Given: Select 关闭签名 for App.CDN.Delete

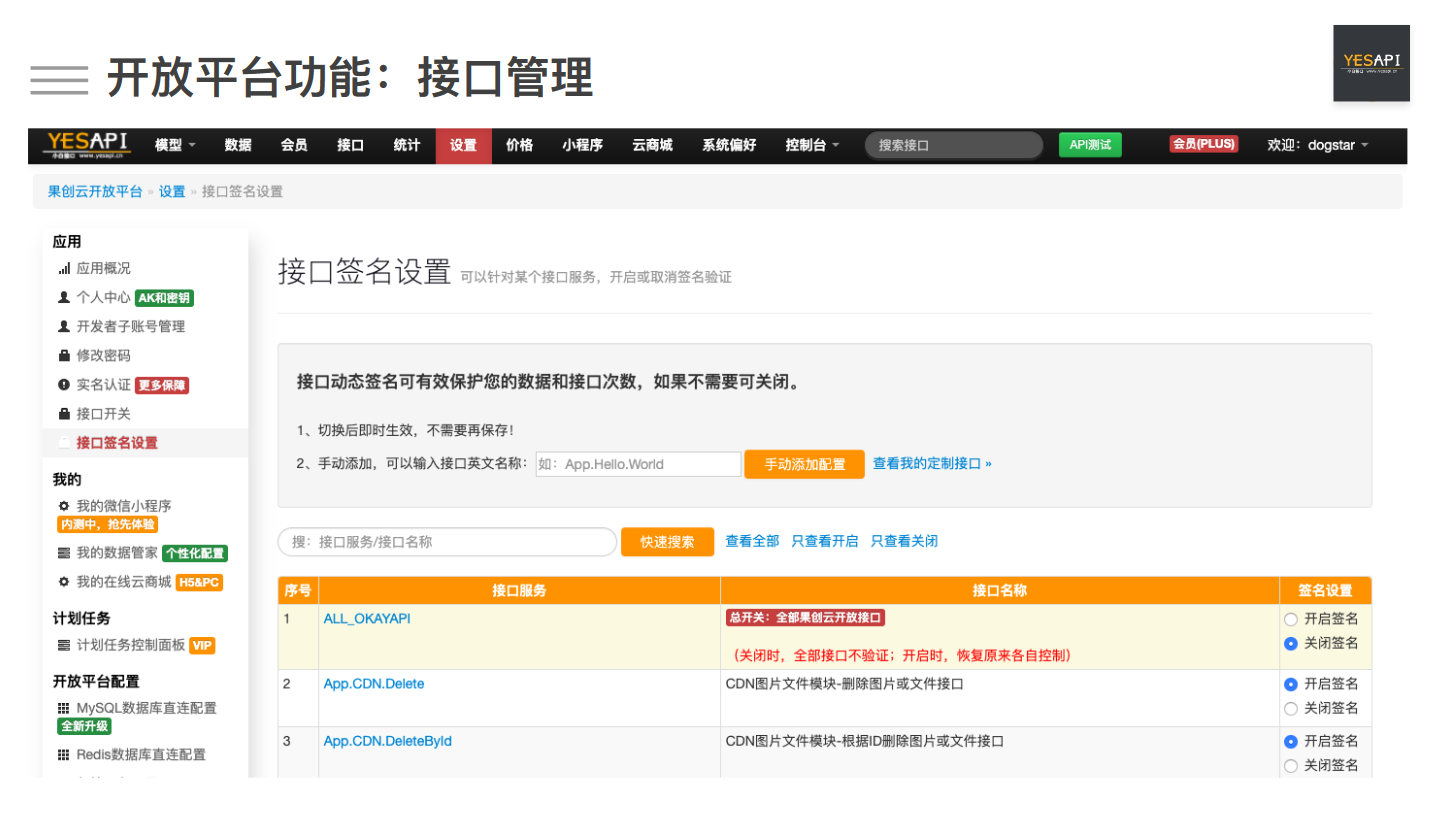Looking at the screenshot, I should 1291,708.
